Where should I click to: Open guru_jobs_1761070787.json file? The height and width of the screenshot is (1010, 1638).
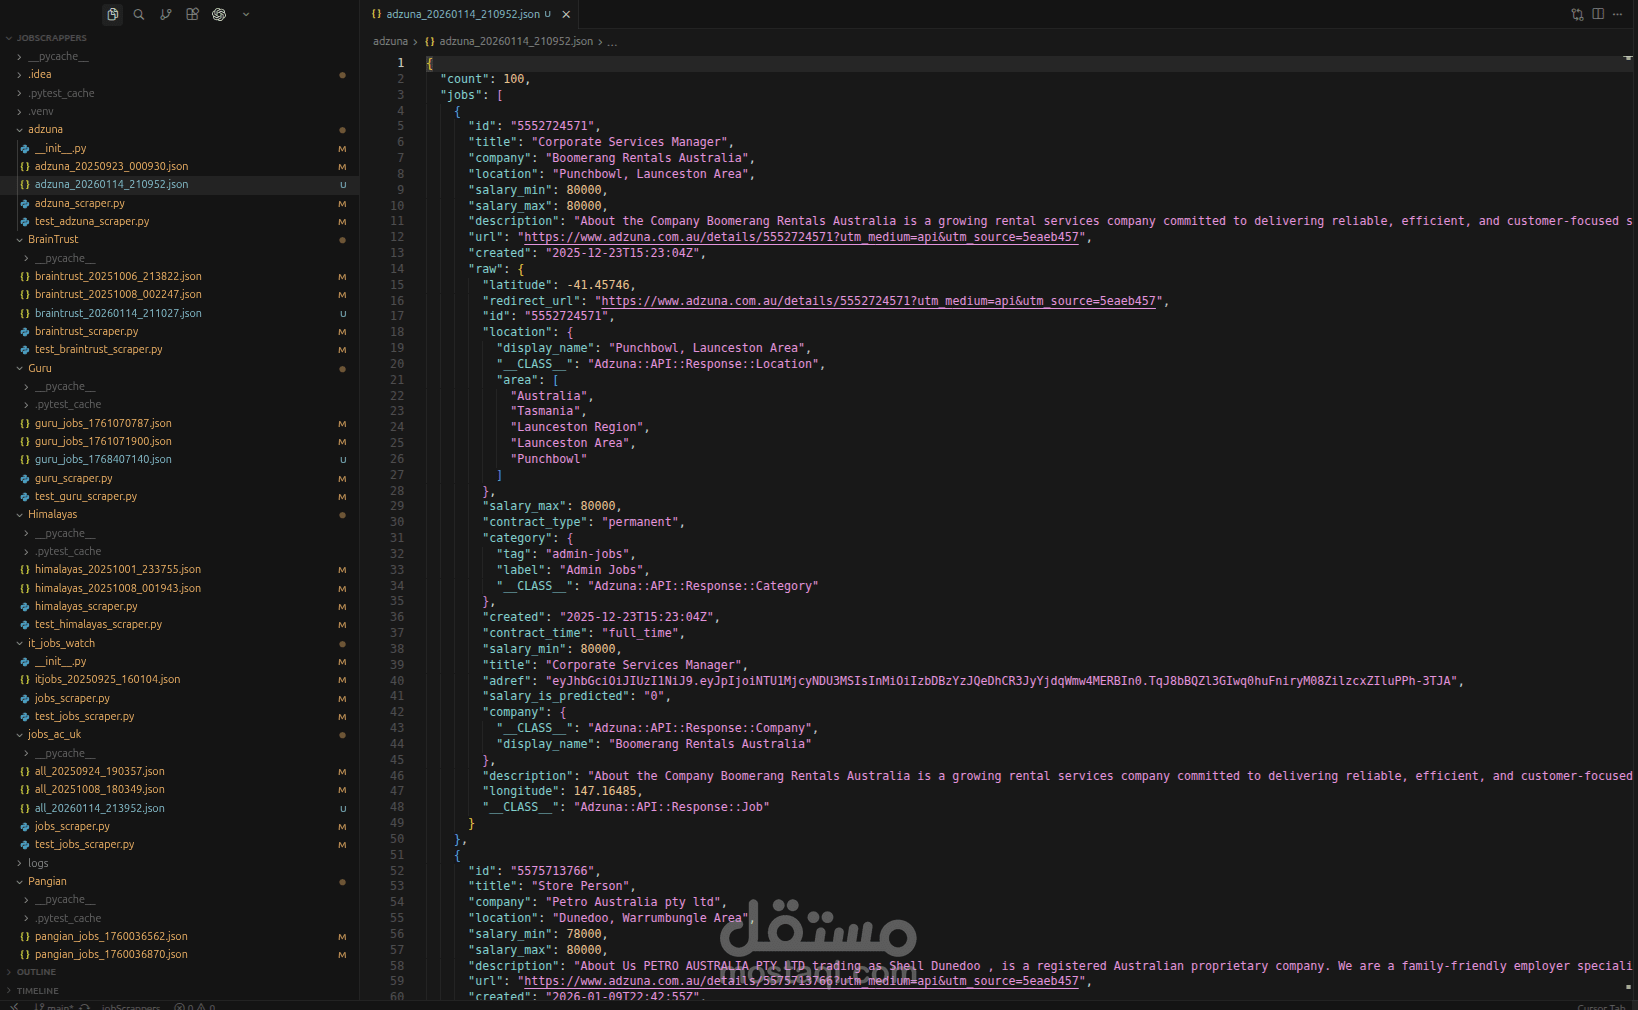[x=103, y=423]
